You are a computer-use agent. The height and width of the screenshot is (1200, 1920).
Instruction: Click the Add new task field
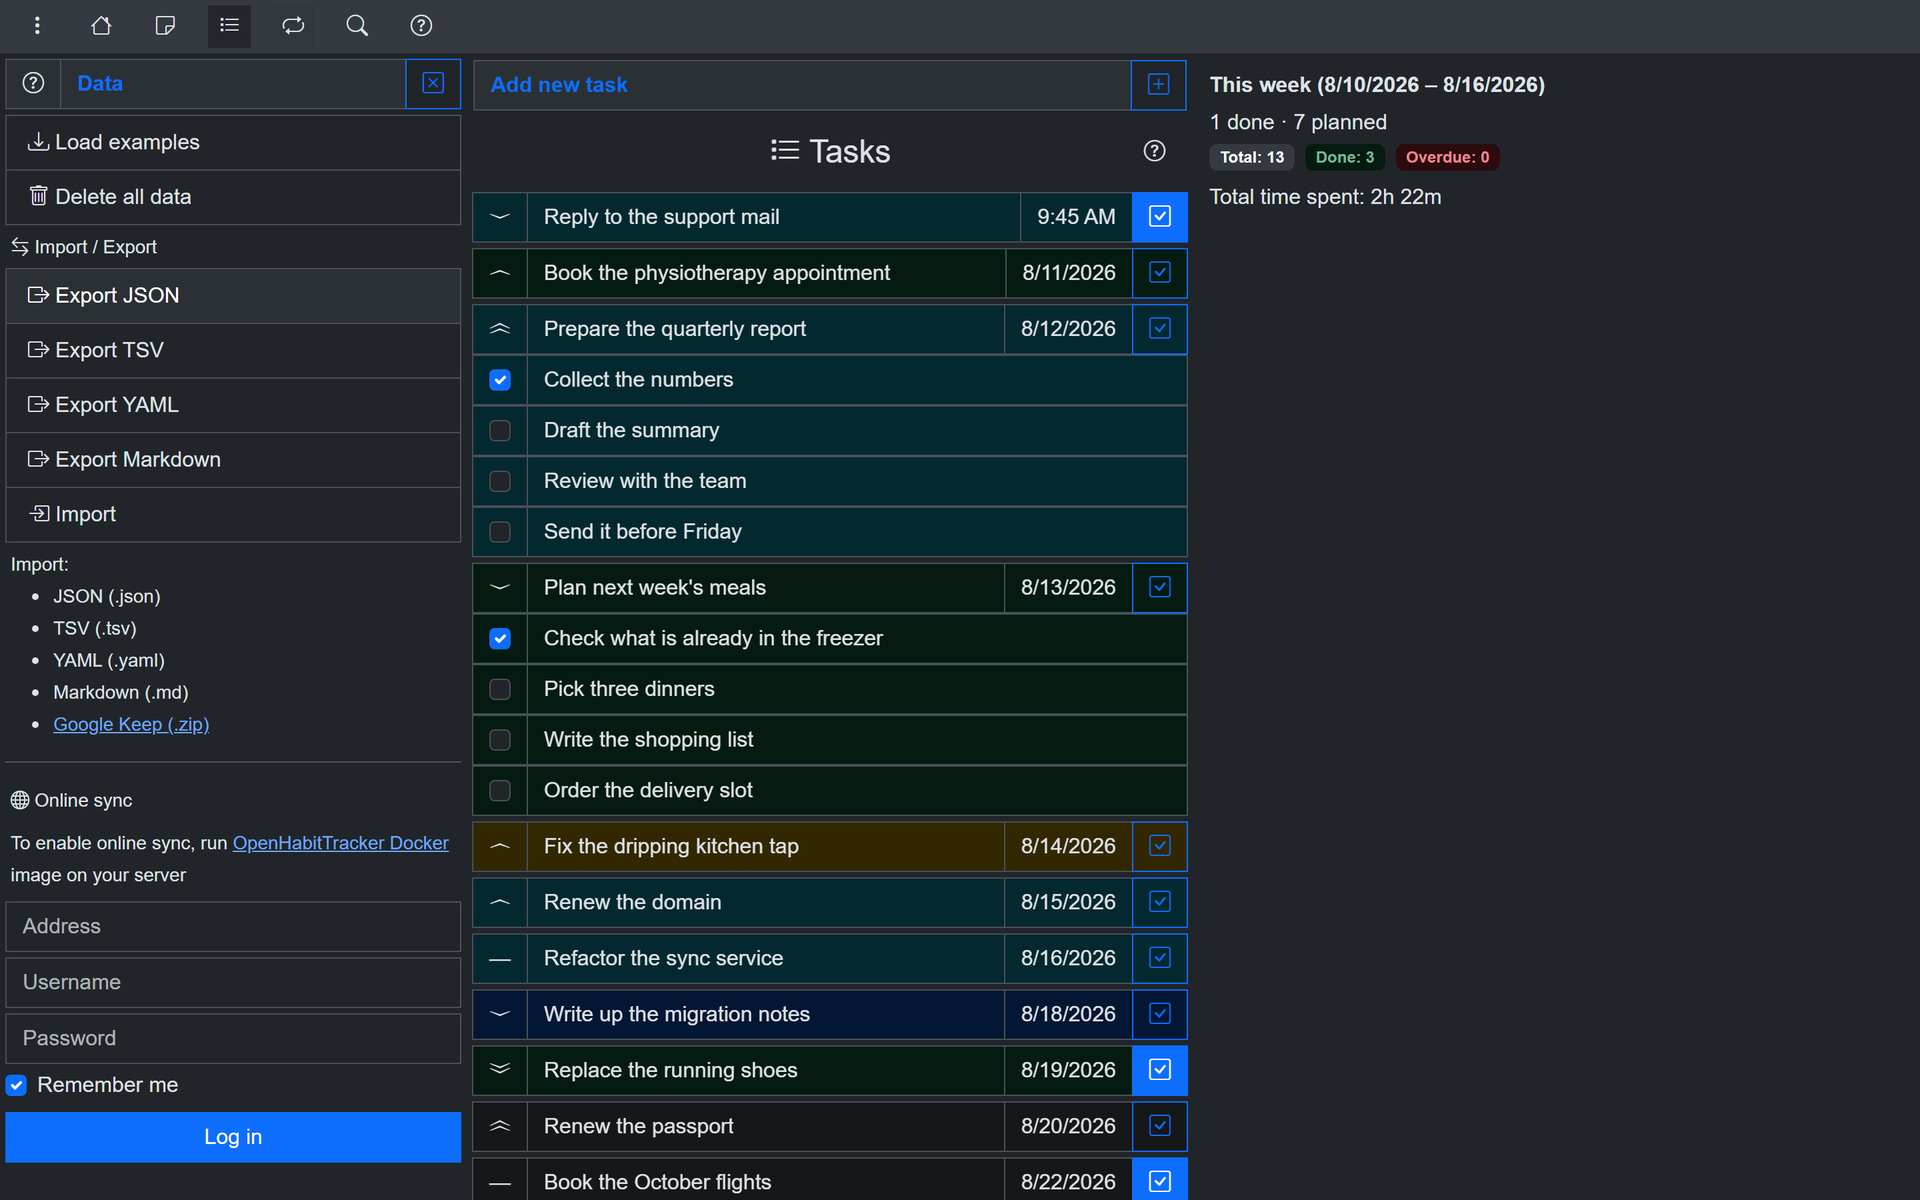[802, 85]
